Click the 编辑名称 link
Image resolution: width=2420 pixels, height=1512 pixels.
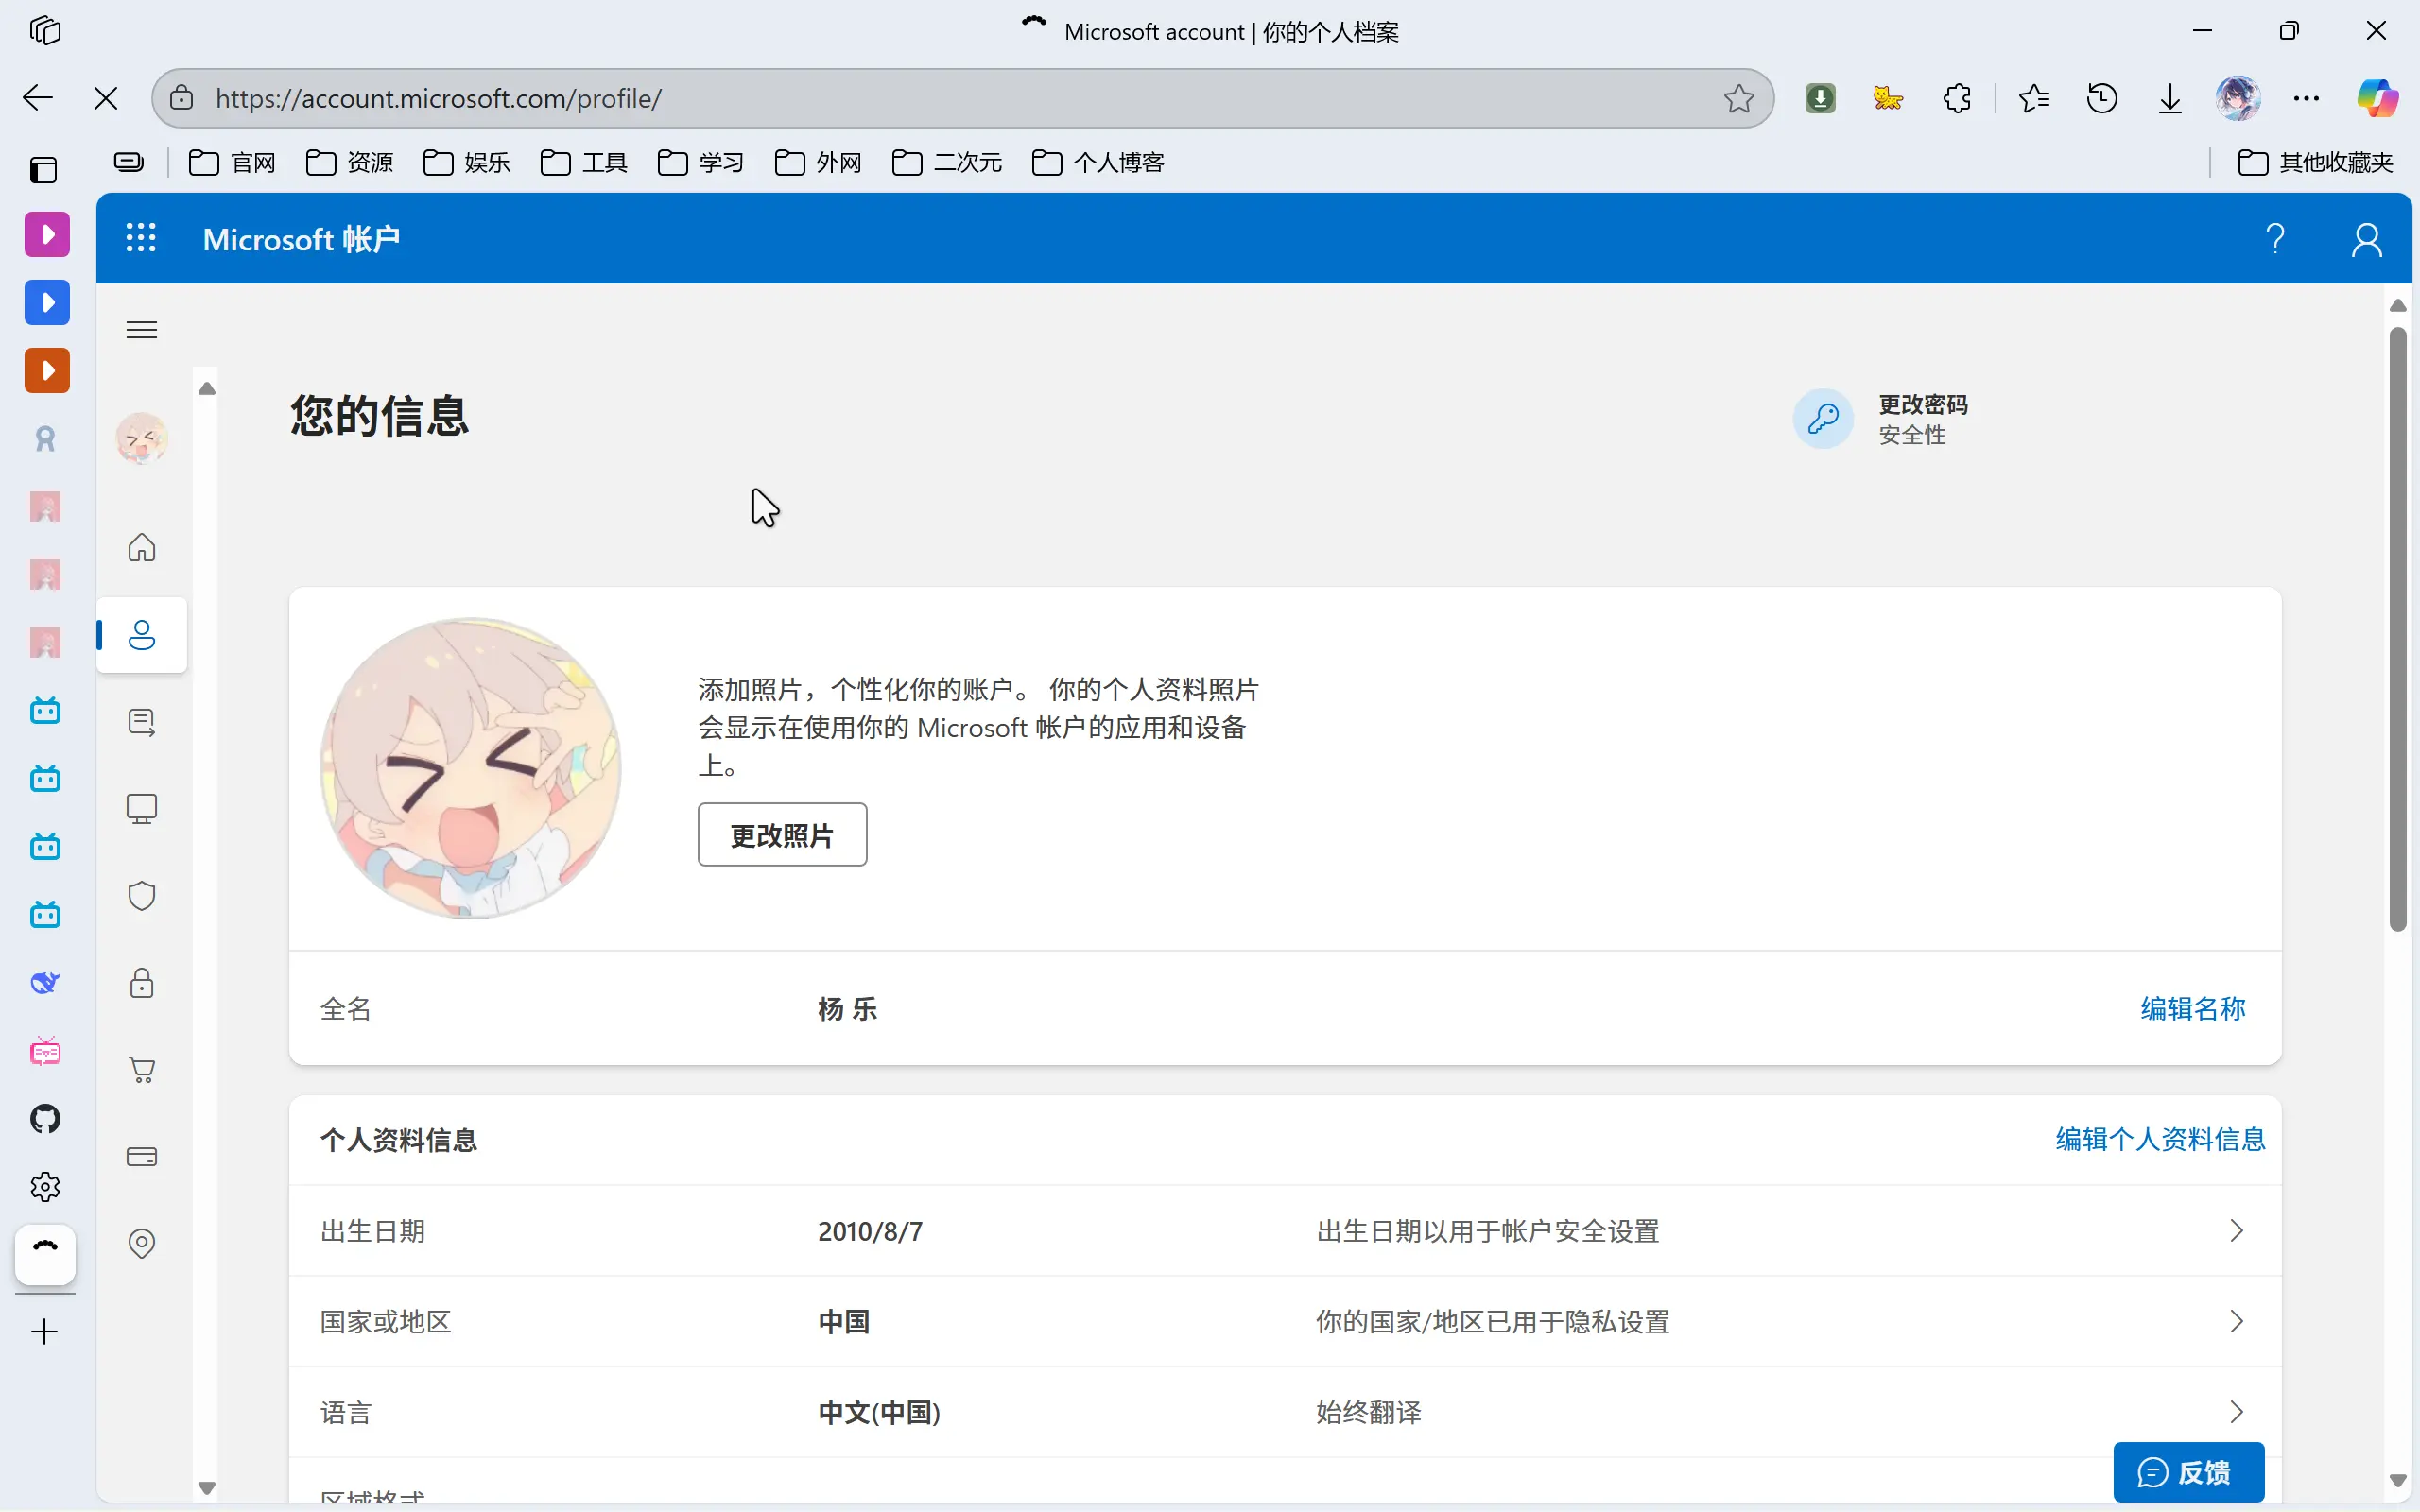(2192, 1008)
